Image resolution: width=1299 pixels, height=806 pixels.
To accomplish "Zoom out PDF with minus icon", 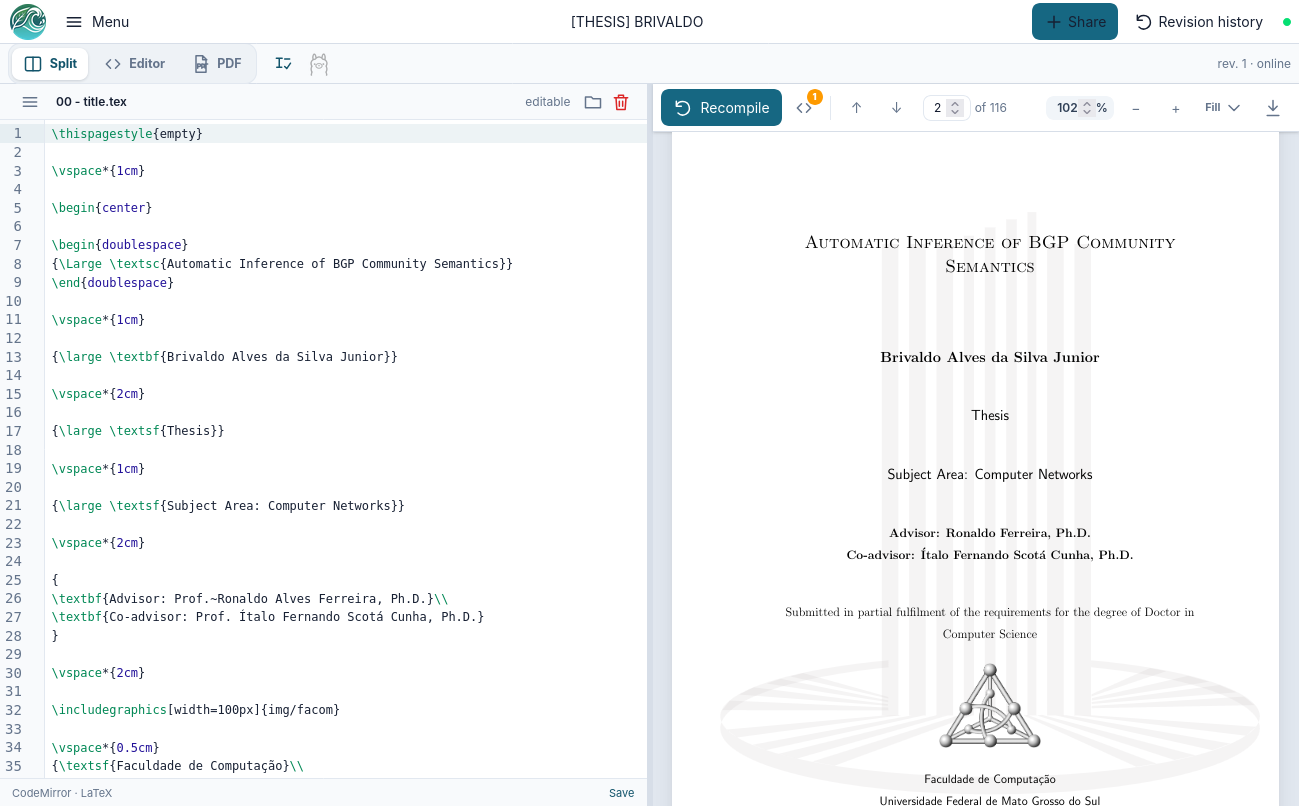I will (x=1136, y=108).
